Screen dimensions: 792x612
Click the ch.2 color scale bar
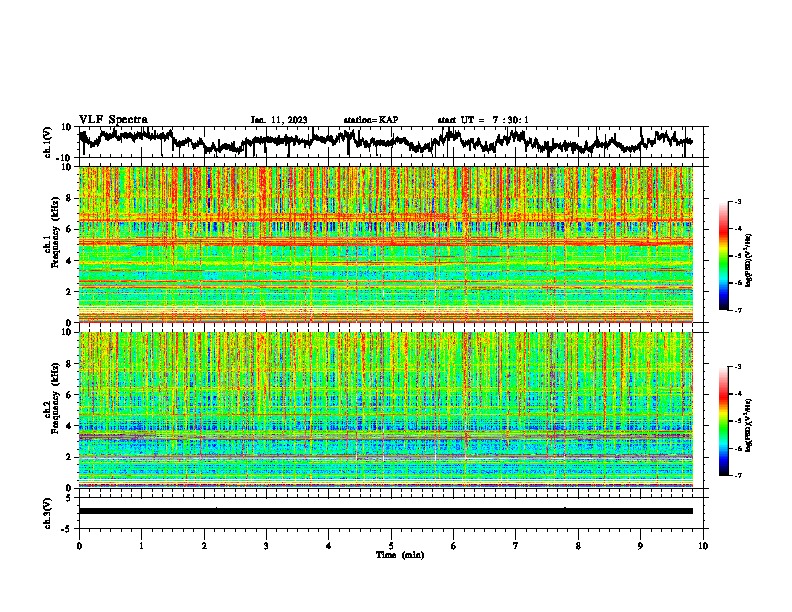723,421
